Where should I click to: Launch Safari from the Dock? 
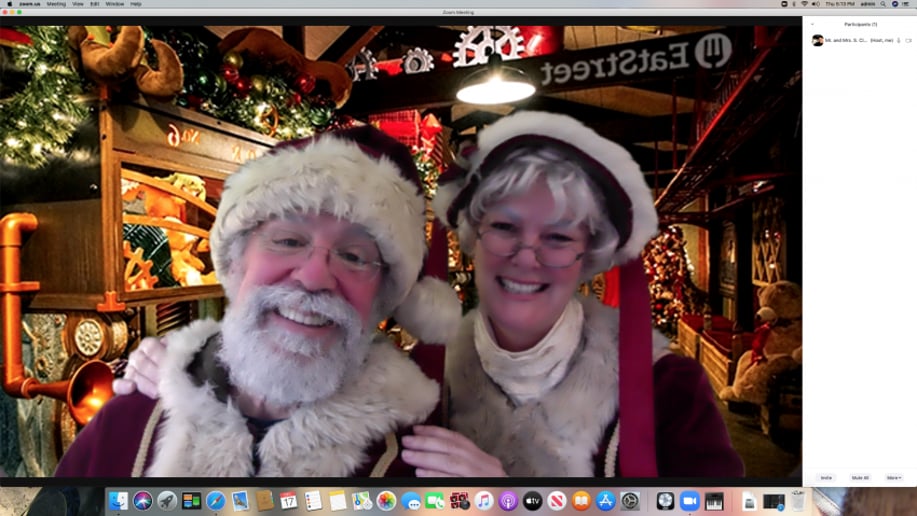[215, 501]
